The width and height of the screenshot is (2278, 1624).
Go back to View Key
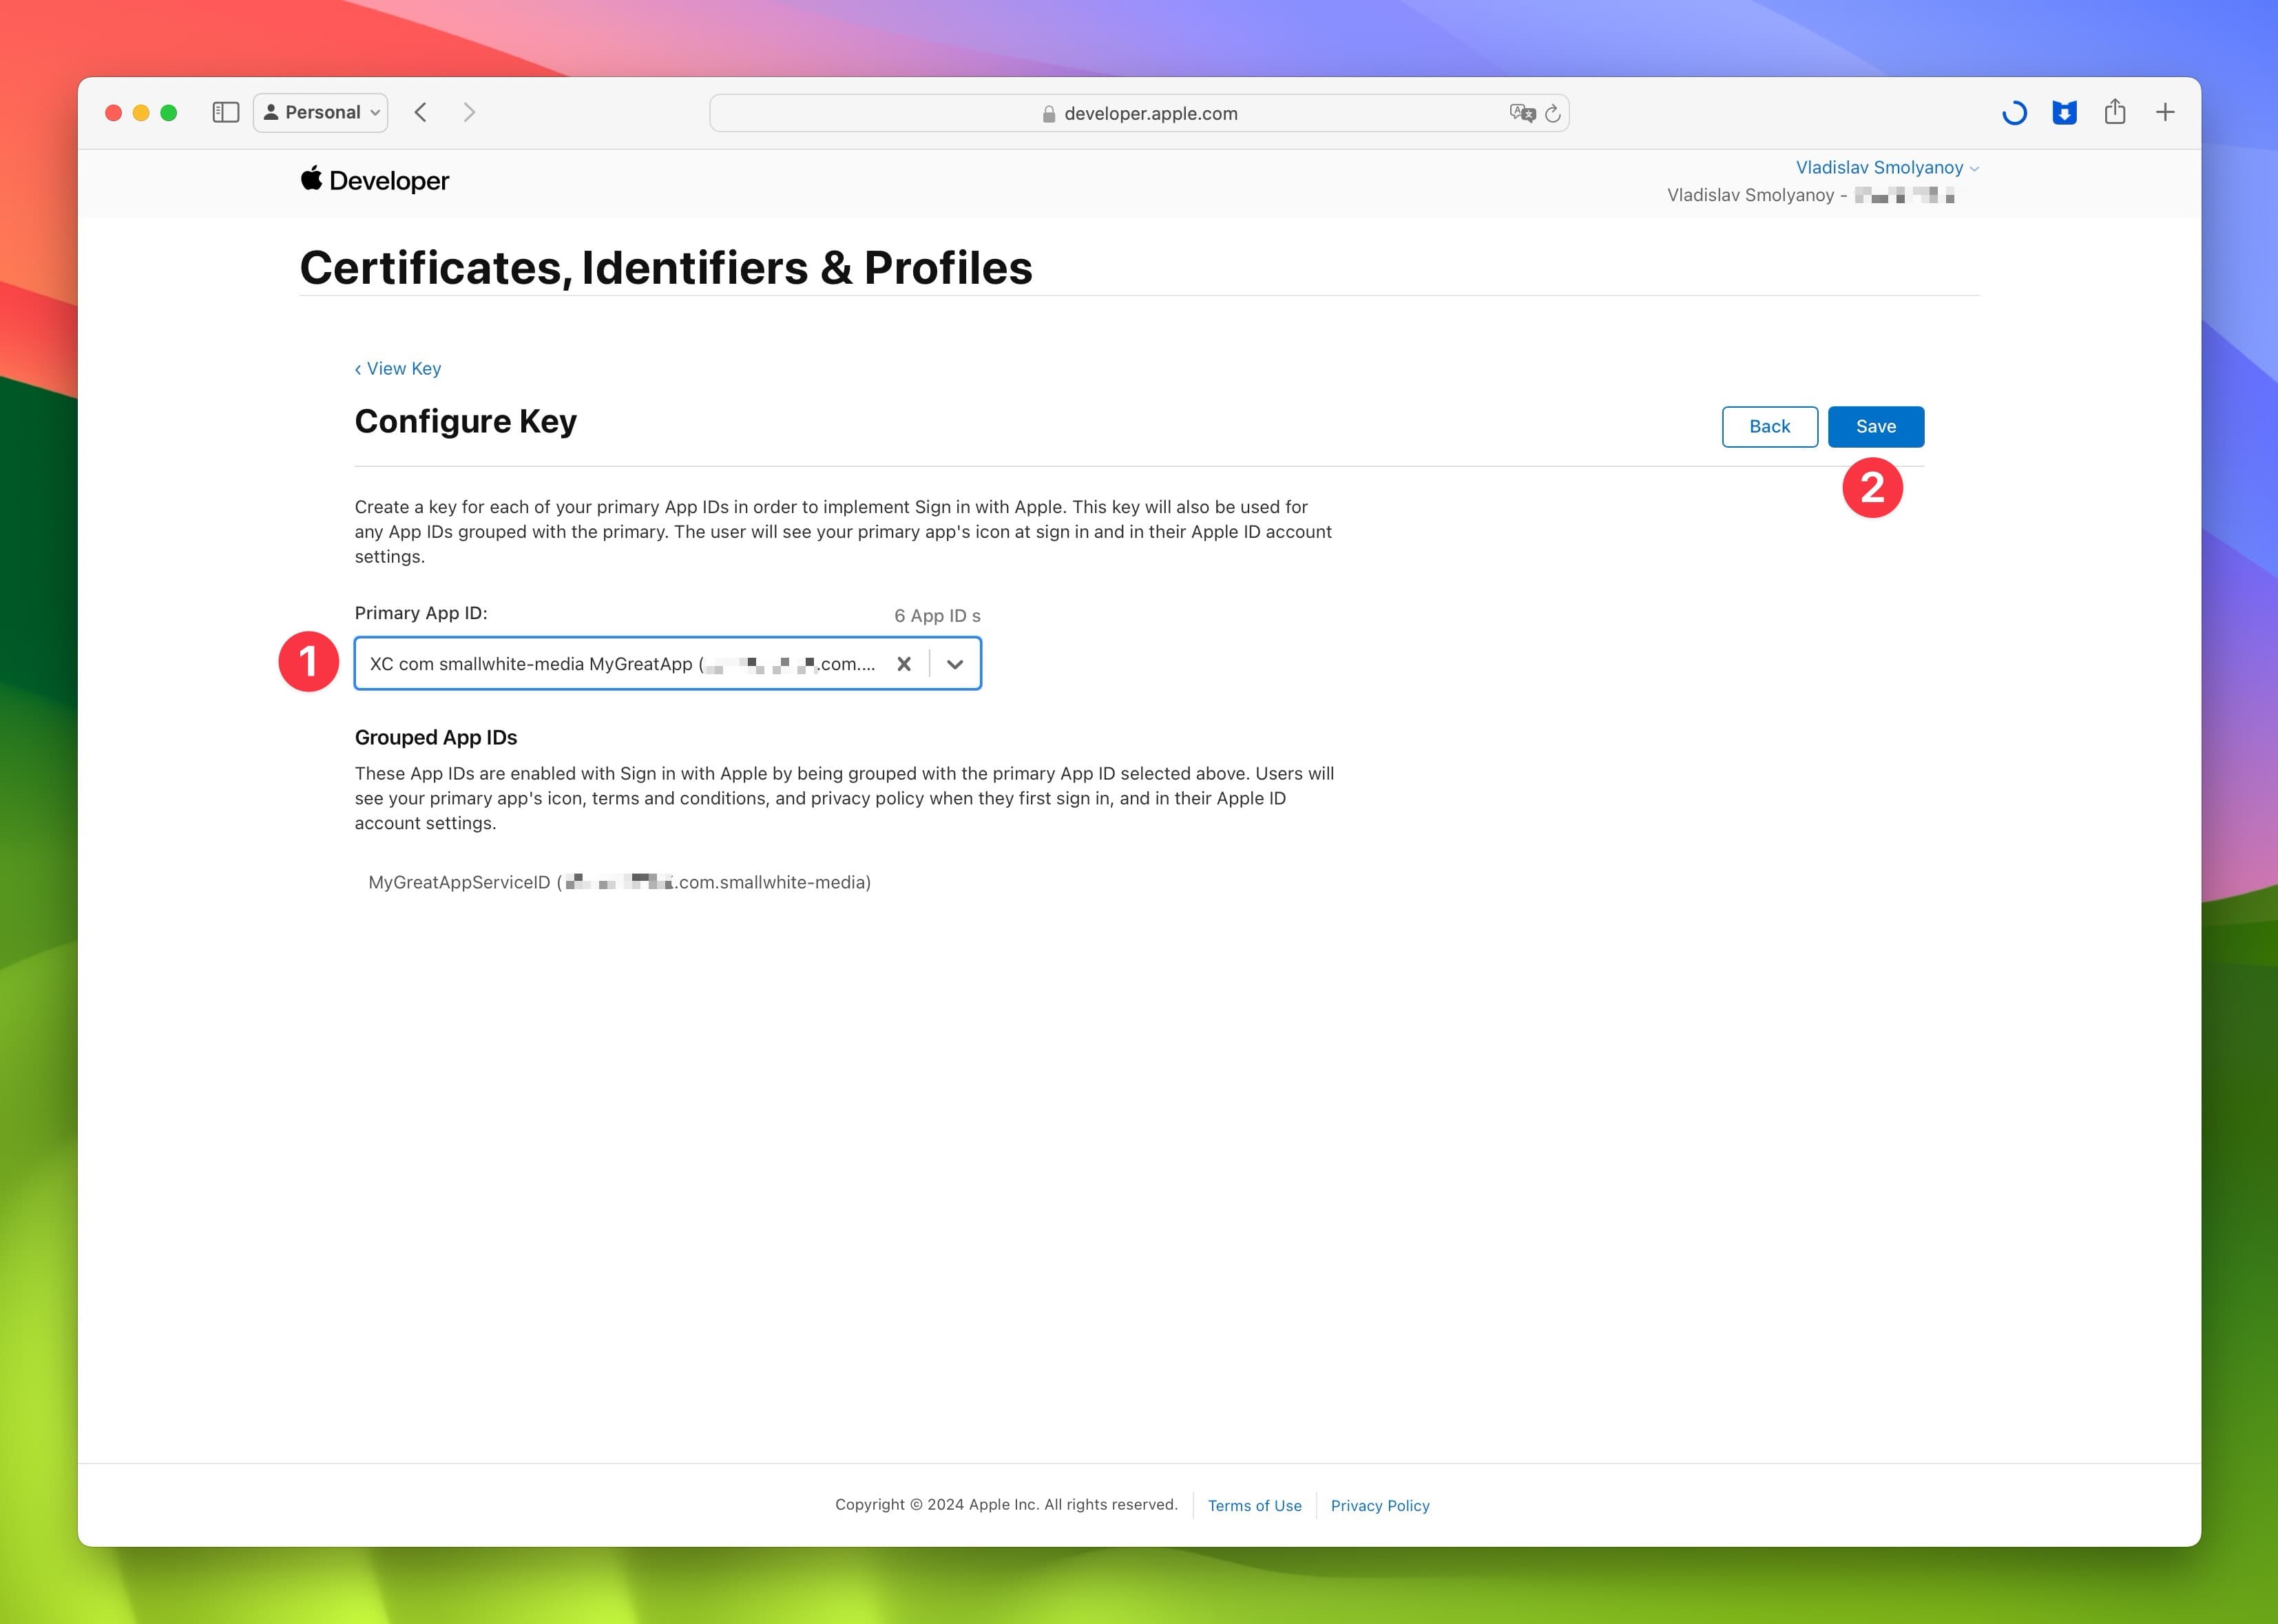[397, 368]
